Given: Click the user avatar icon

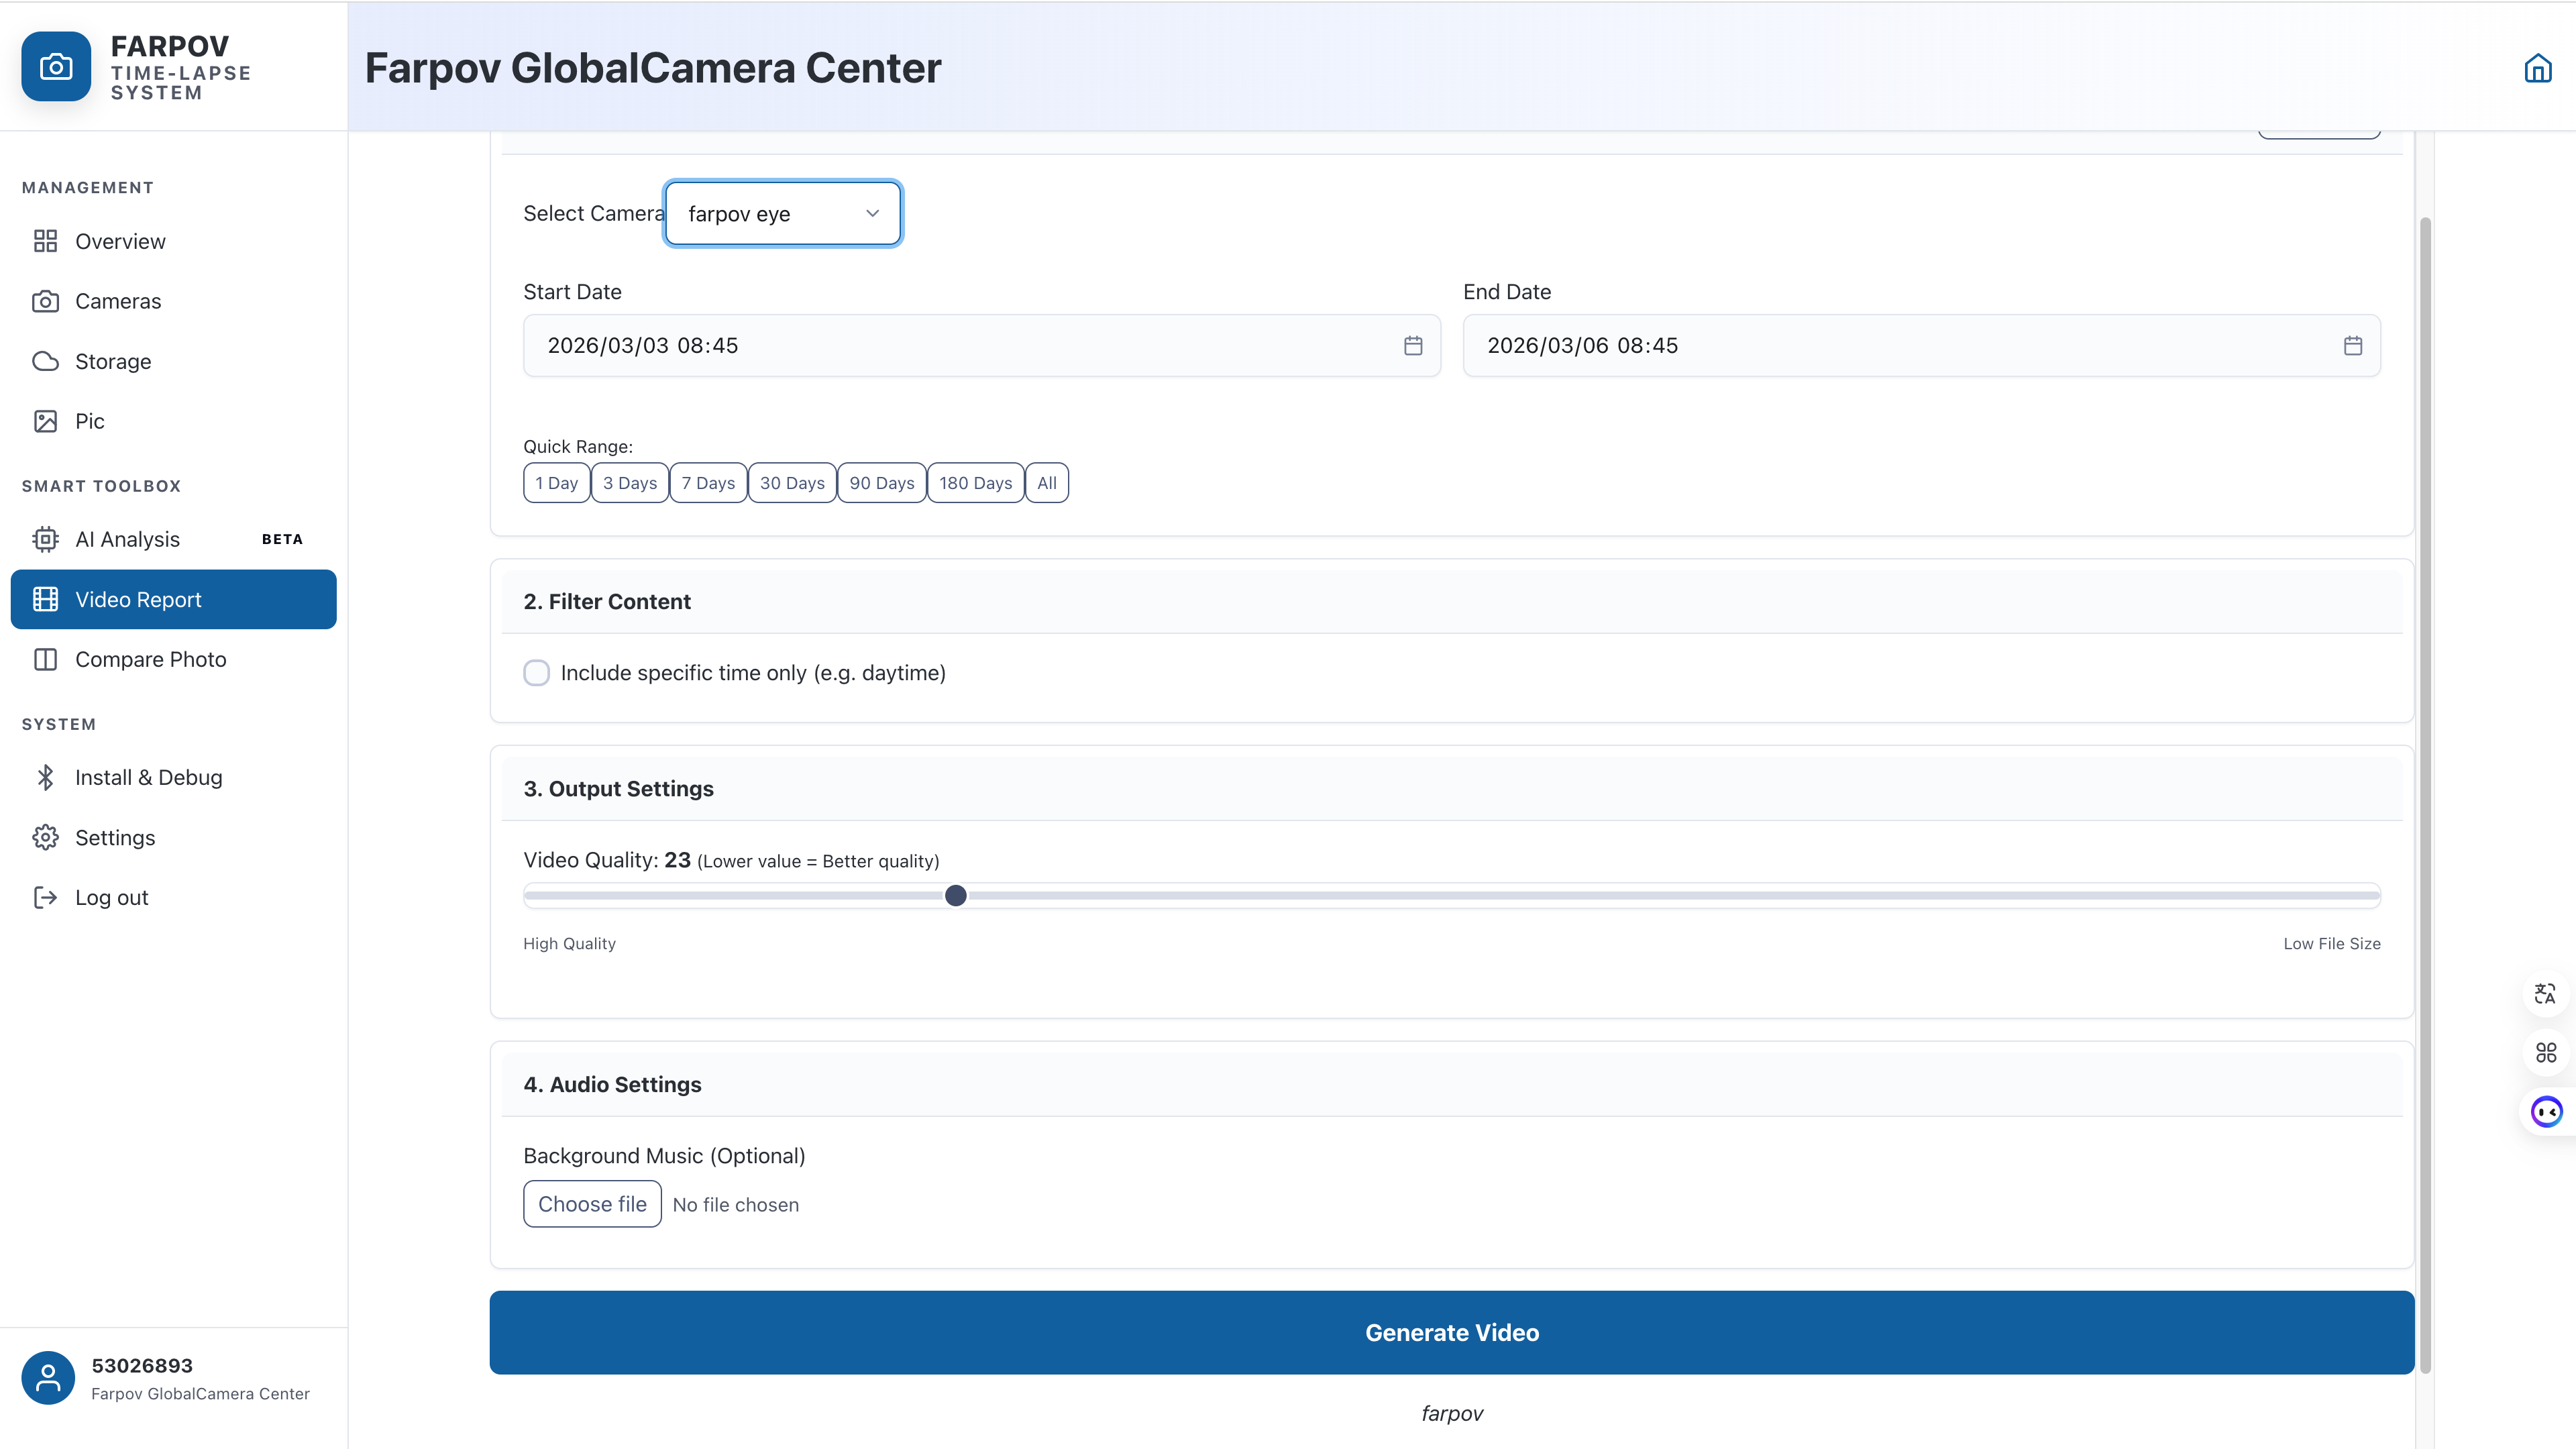Looking at the screenshot, I should click(x=48, y=1377).
